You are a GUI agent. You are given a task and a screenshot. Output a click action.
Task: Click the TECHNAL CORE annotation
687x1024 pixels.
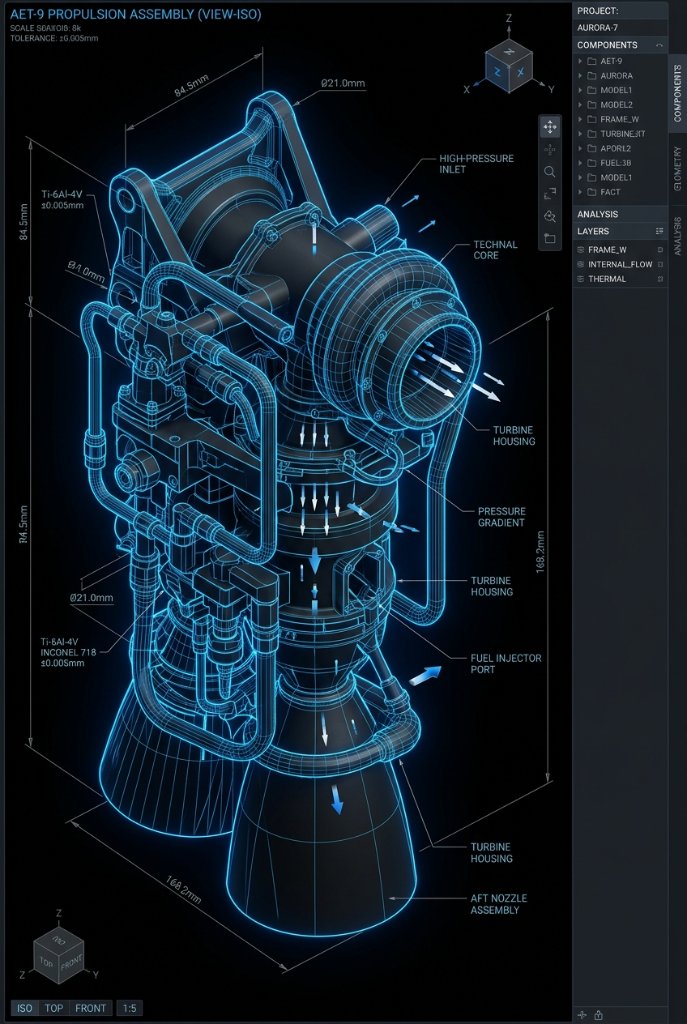coord(495,249)
